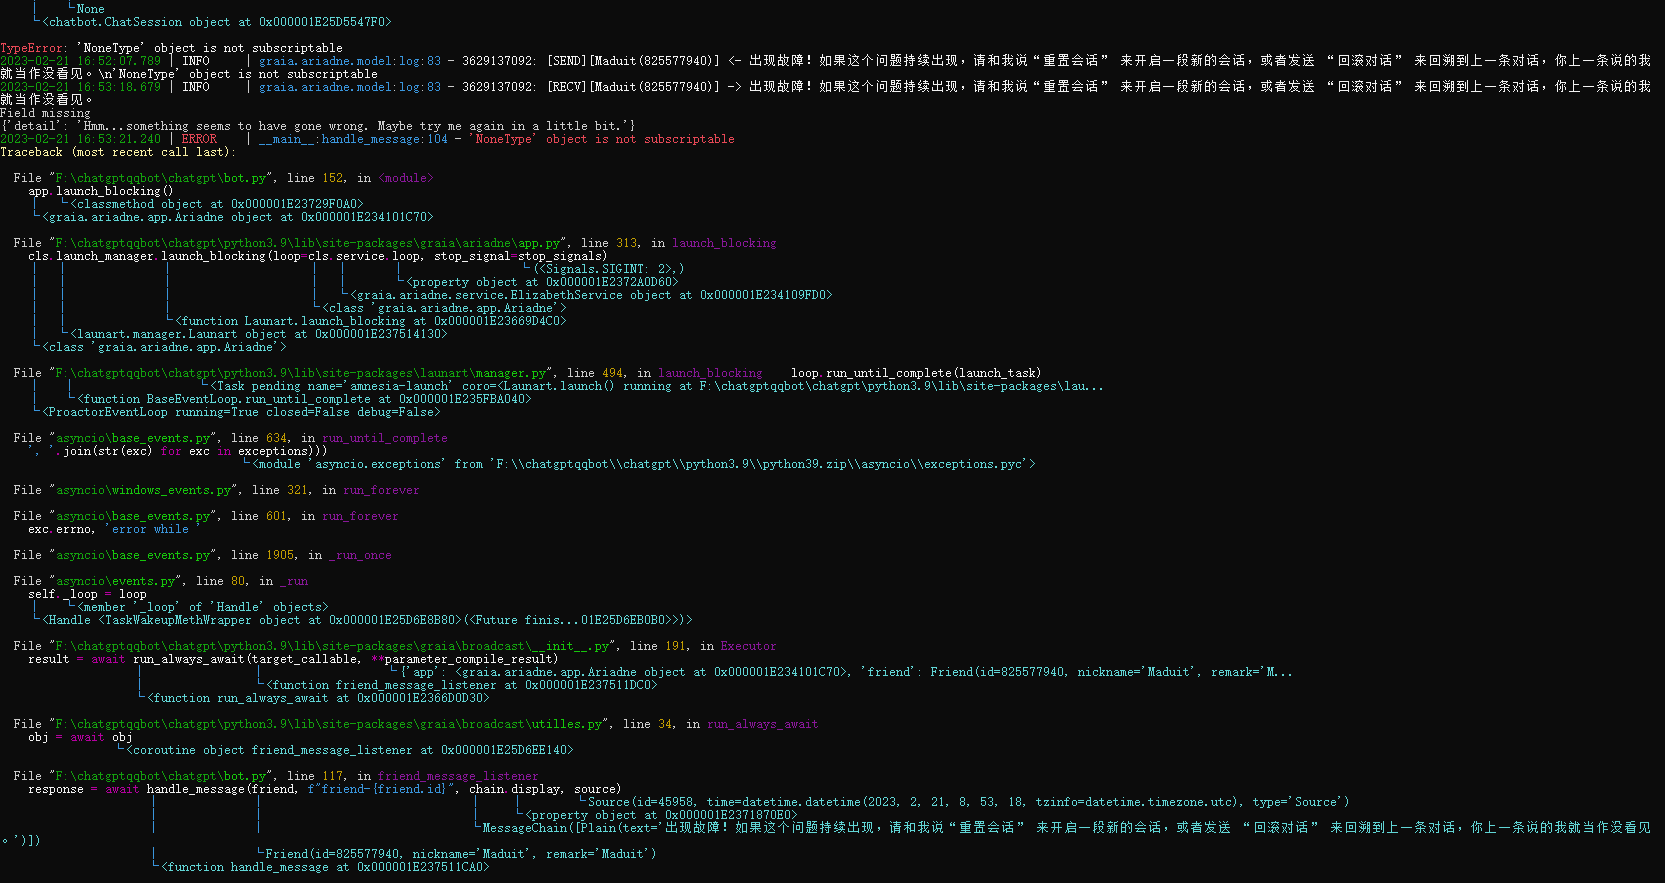Click '<function BaseEventLoop.run_until_complete at 0x000001E235FBA040>'

point(304,399)
